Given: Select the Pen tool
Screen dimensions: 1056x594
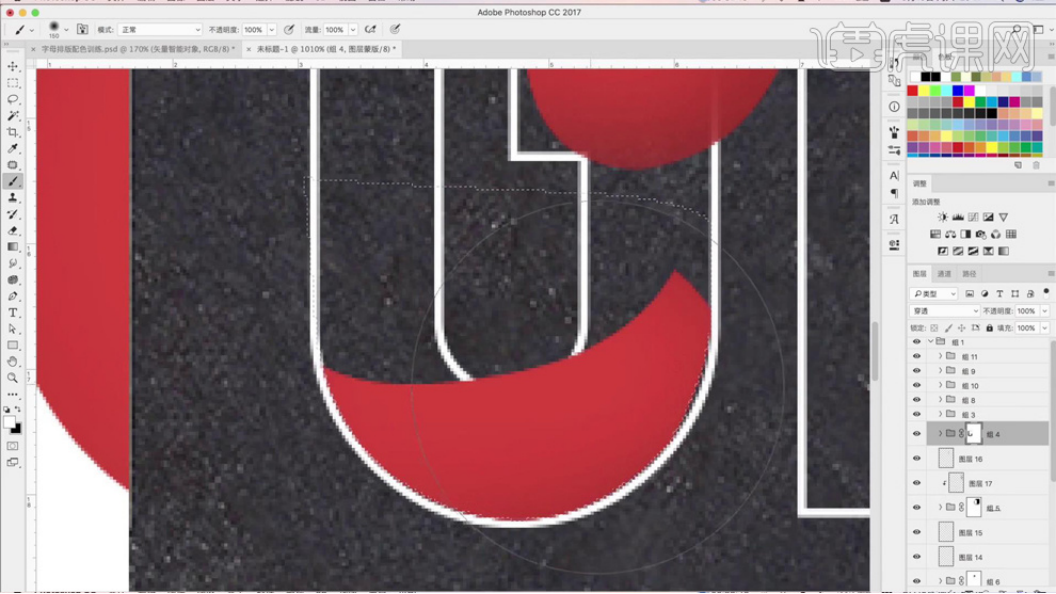Looking at the screenshot, I should point(13,296).
